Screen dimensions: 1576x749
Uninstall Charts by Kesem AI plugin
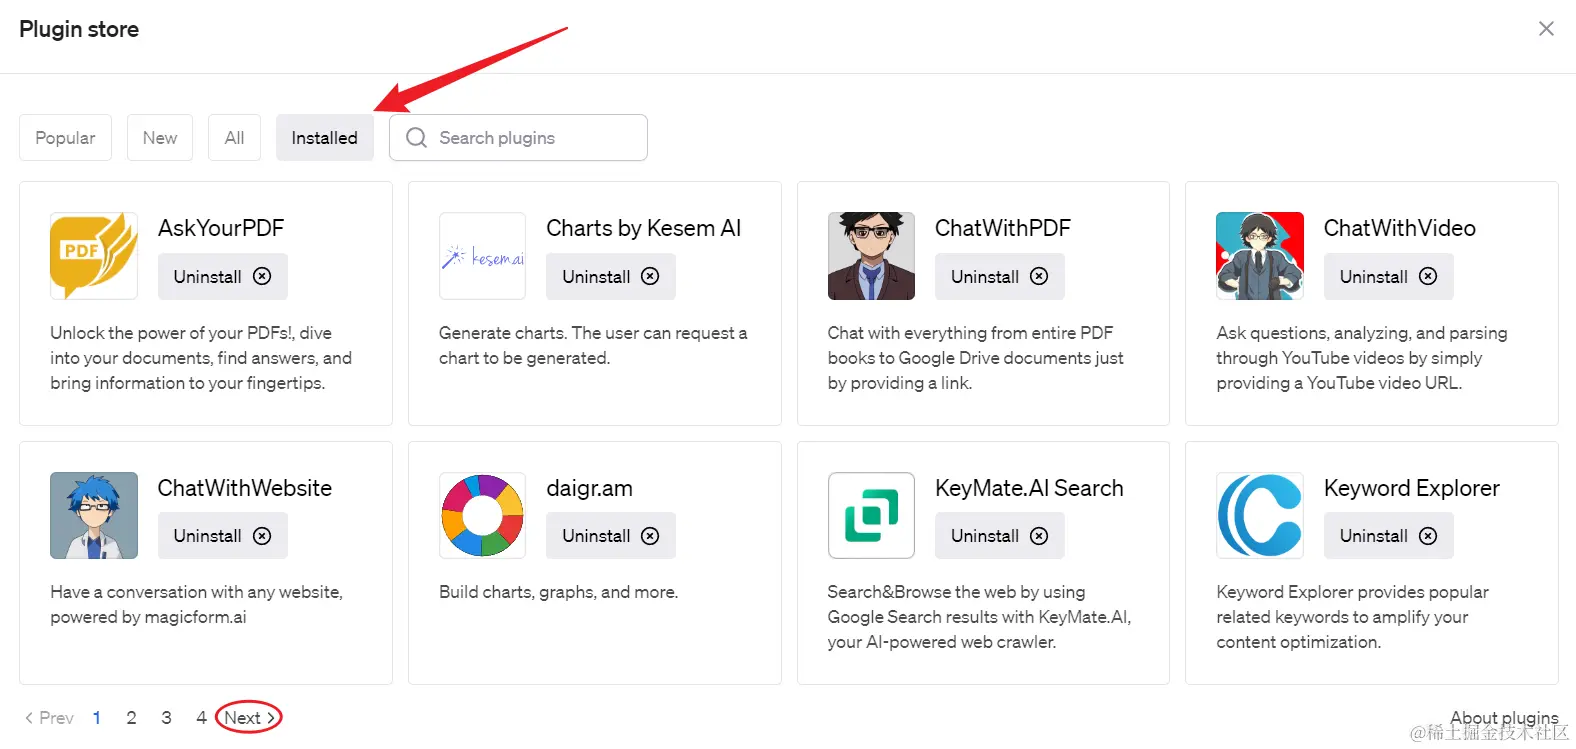[610, 276]
